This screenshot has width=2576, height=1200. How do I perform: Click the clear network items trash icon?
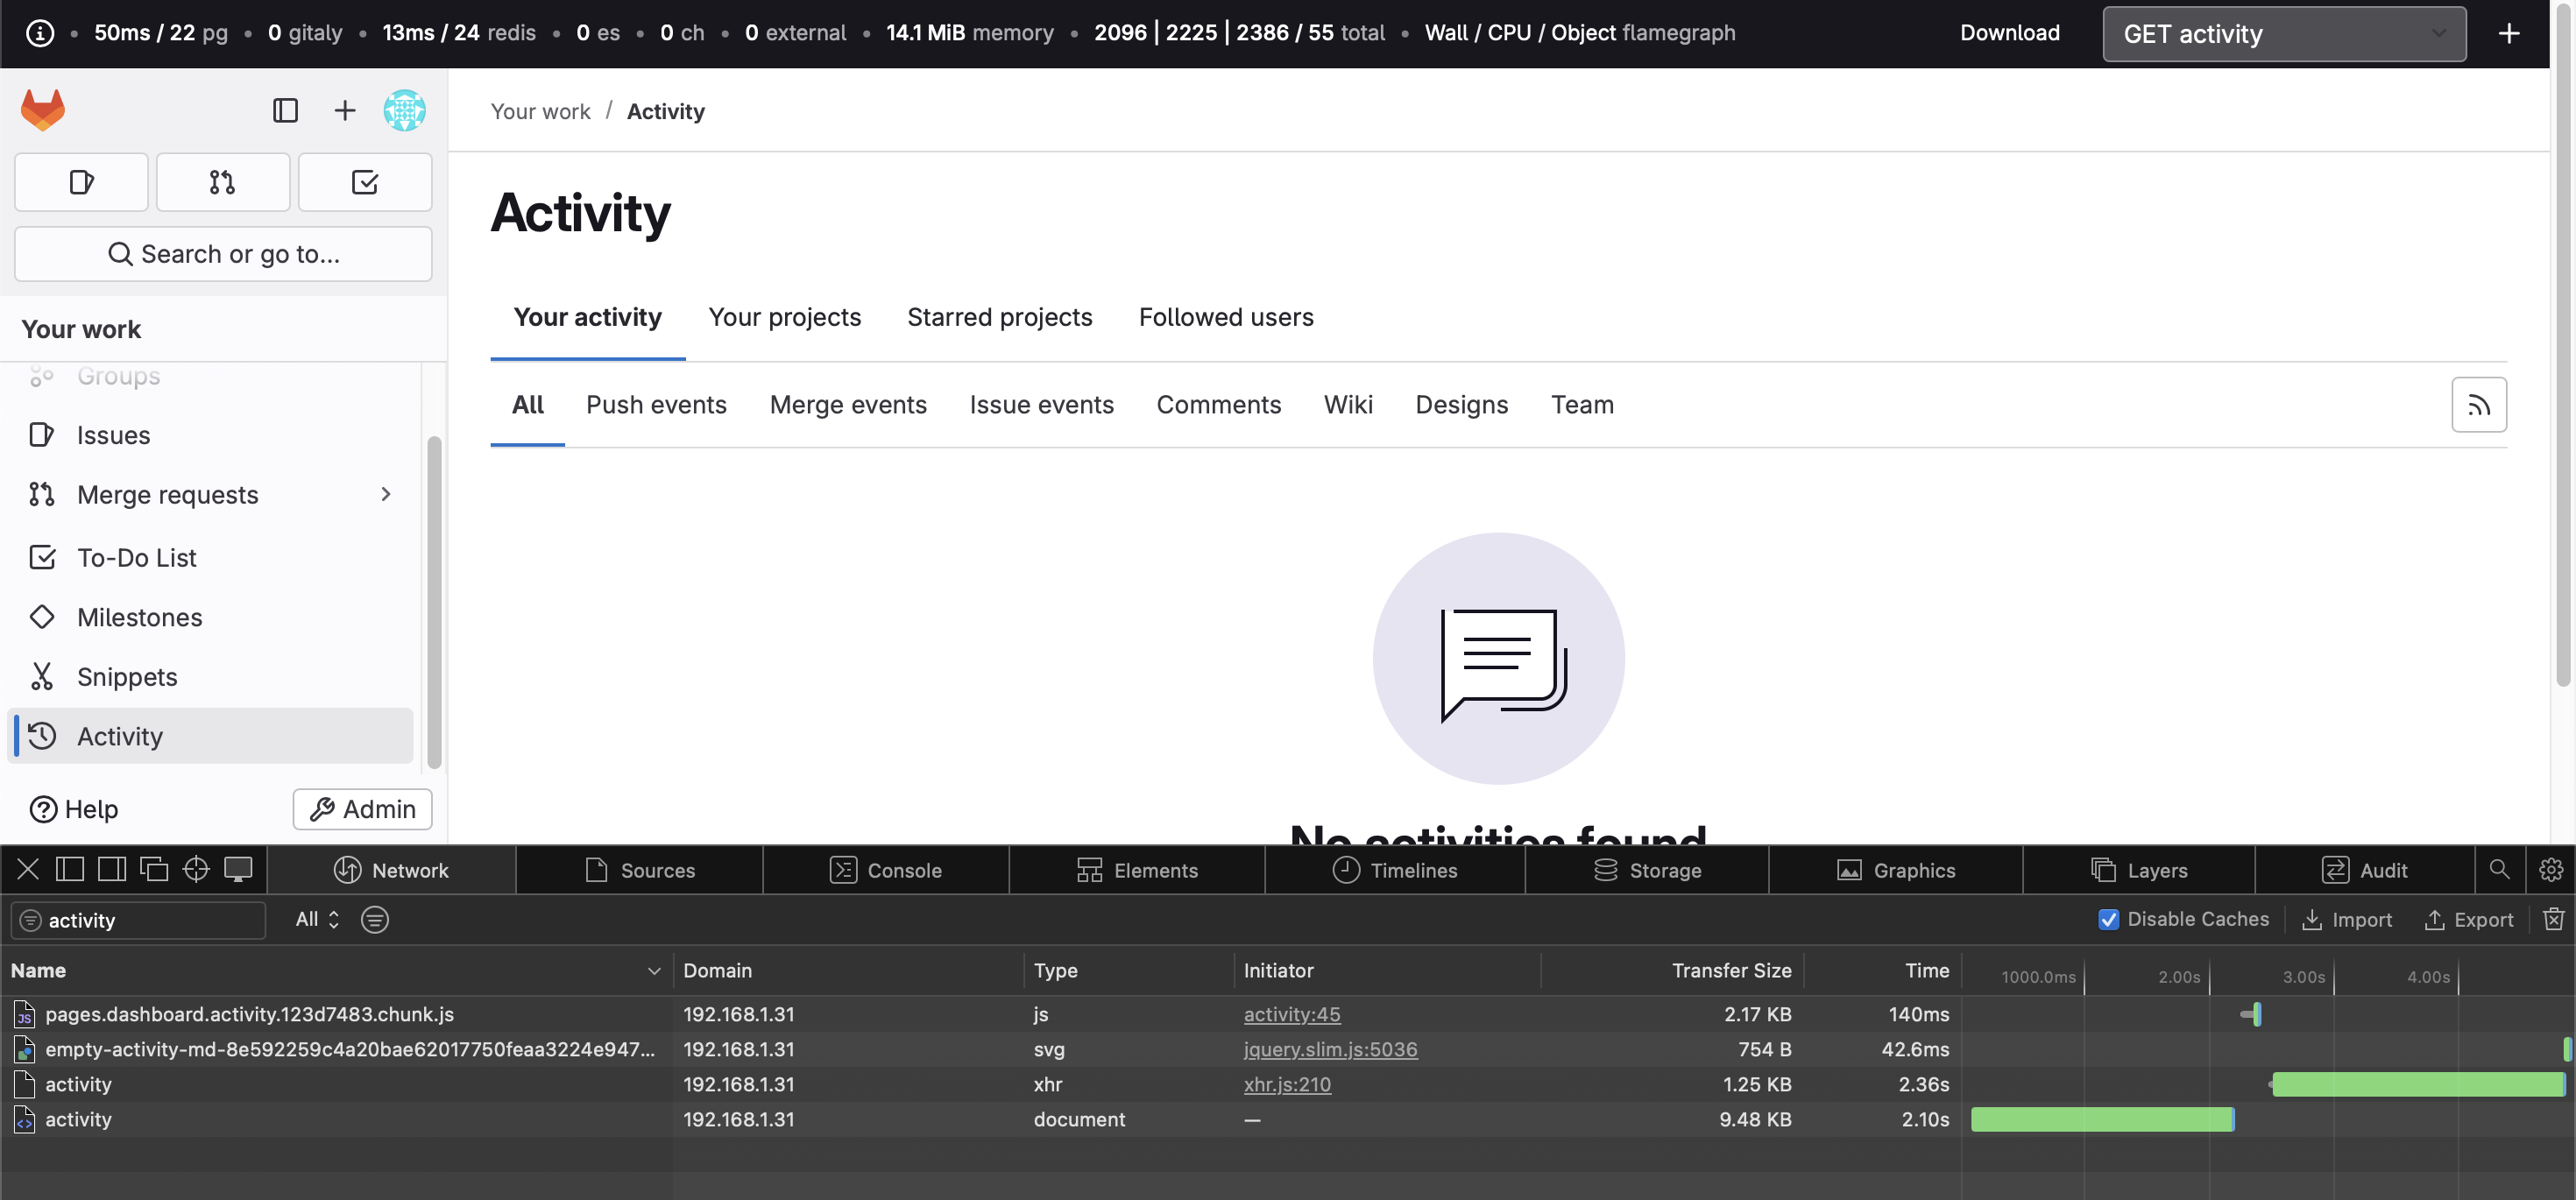[2553, 919]
